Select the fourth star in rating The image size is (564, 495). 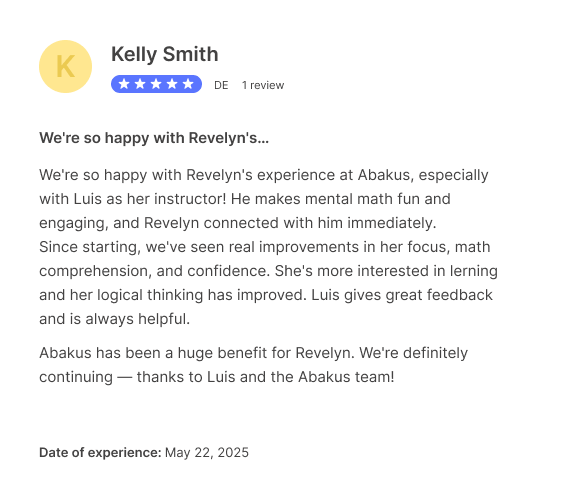click(172, 84)
